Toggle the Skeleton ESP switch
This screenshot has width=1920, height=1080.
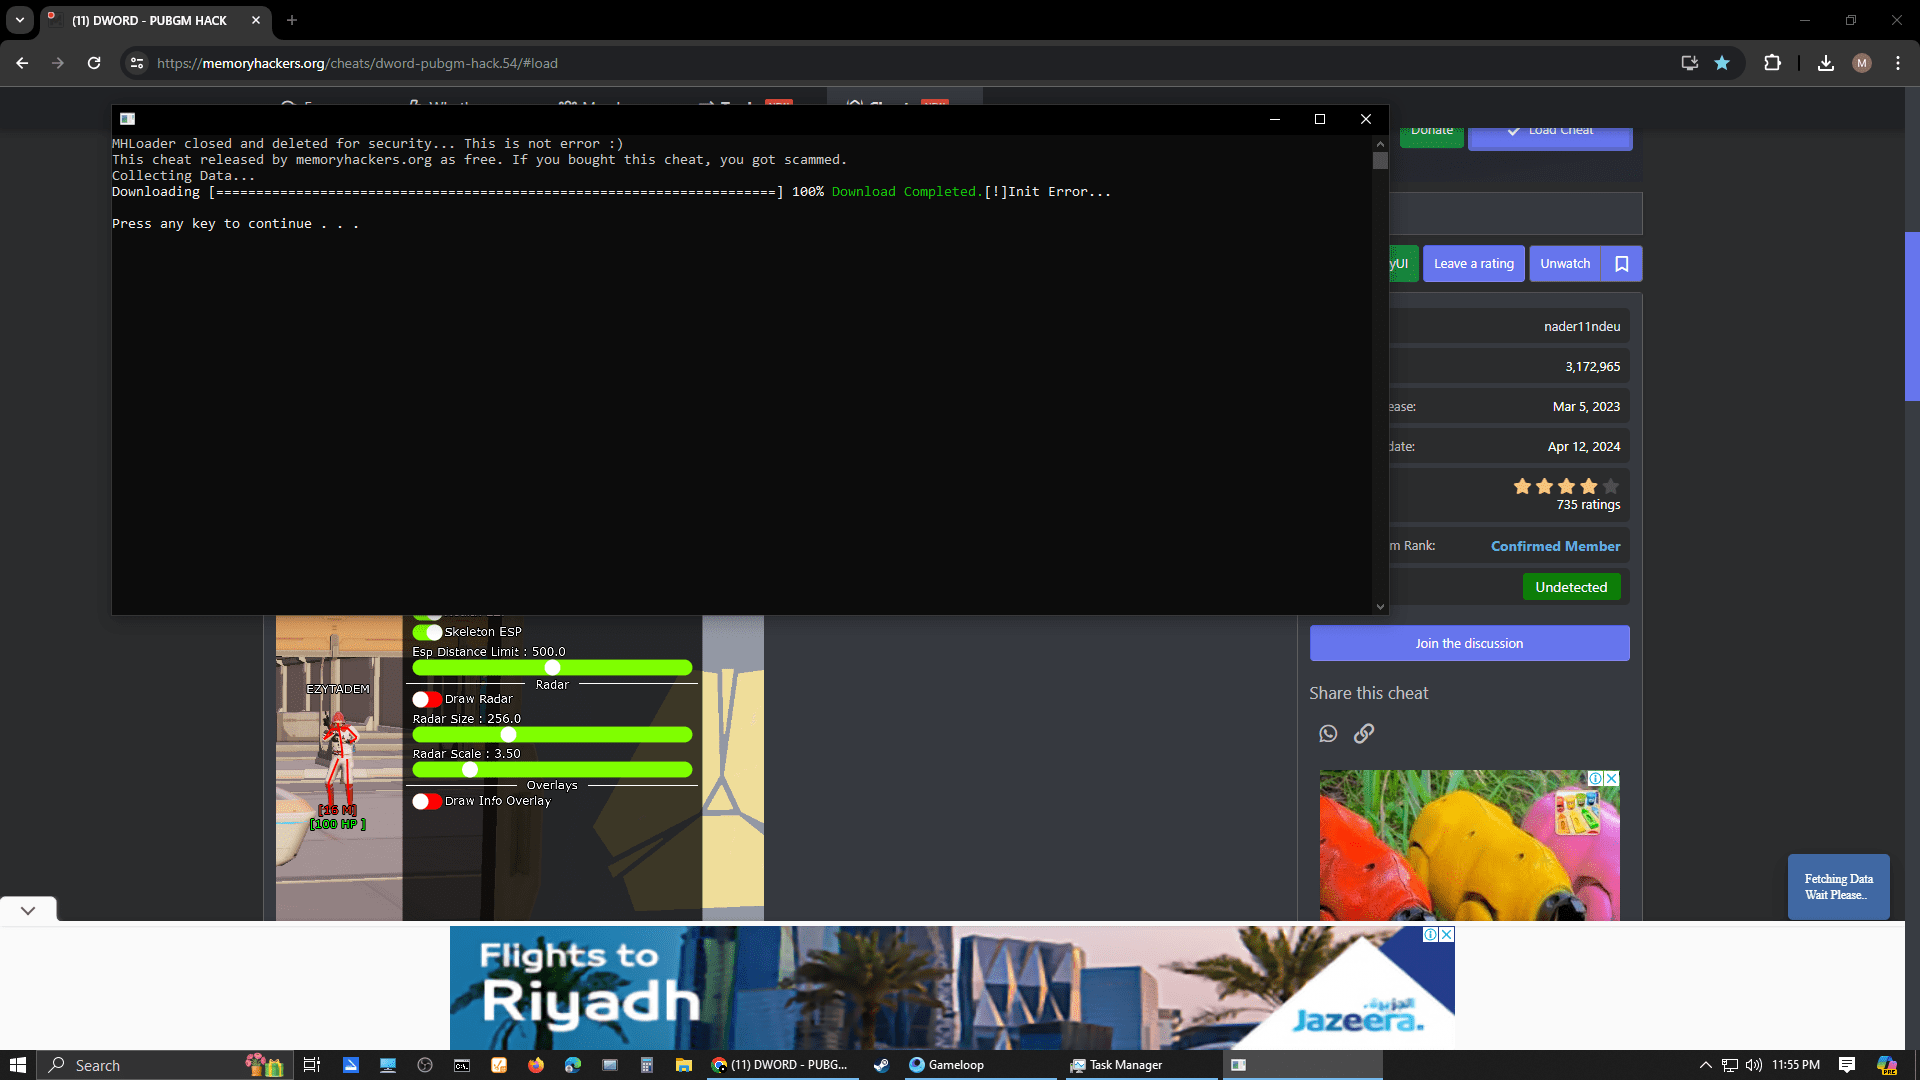coord(427,632)
